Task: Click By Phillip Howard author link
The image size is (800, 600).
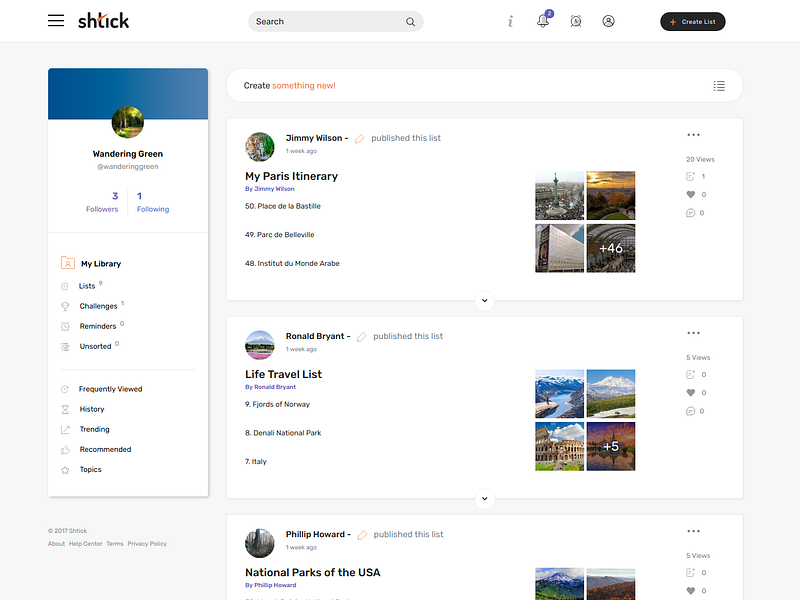Action: point(270,585)
